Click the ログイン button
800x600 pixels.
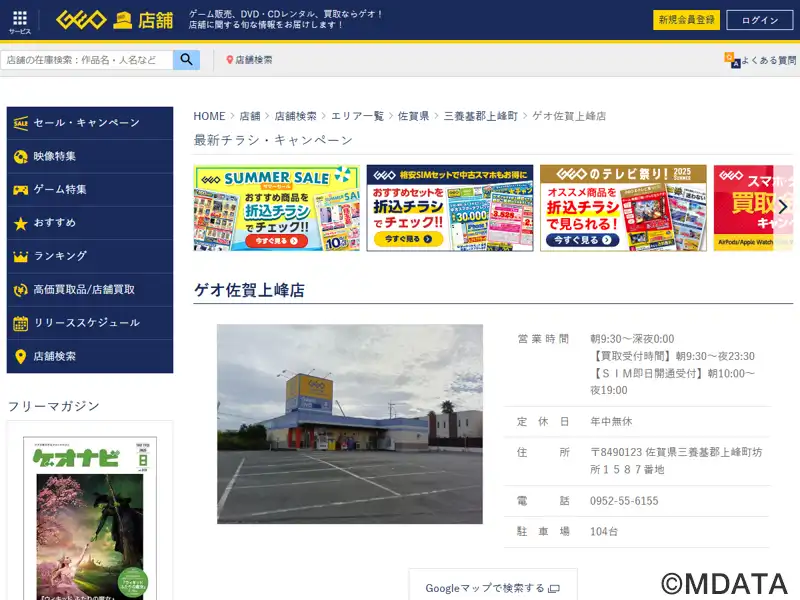point(760,20)
